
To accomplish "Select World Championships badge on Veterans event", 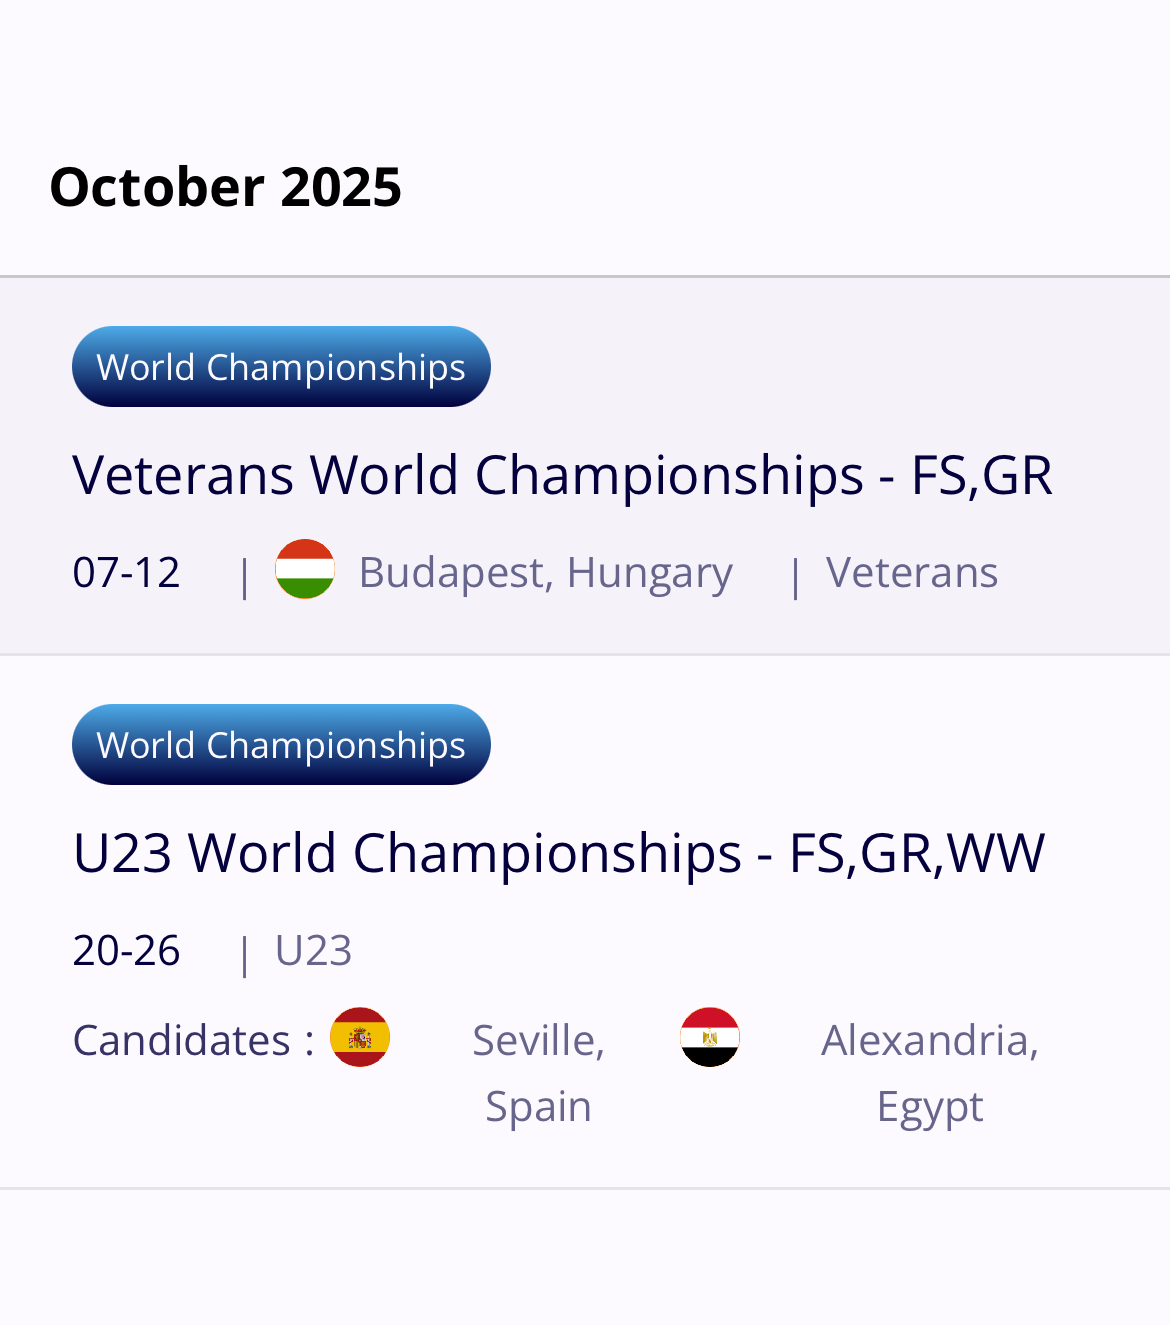I will coord(281,367).
